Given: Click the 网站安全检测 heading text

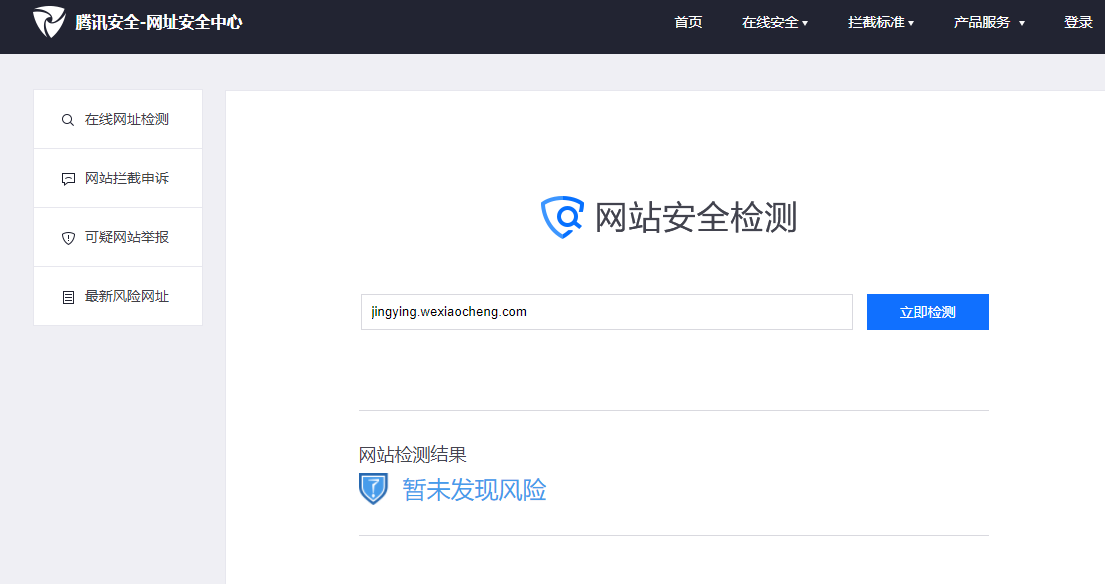Looking at the screenshot, I should [696, 217].
